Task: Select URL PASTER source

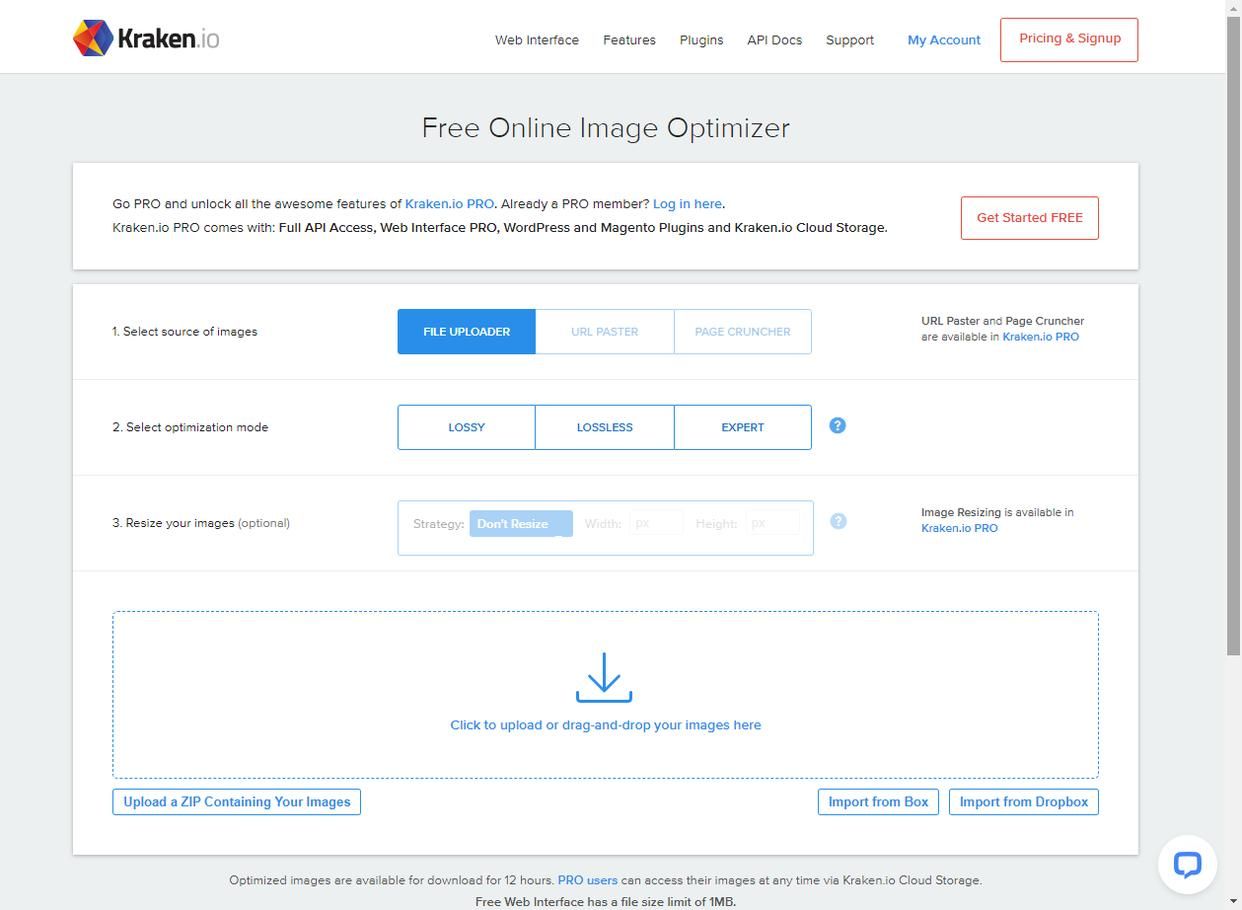Action: point(605,332)
